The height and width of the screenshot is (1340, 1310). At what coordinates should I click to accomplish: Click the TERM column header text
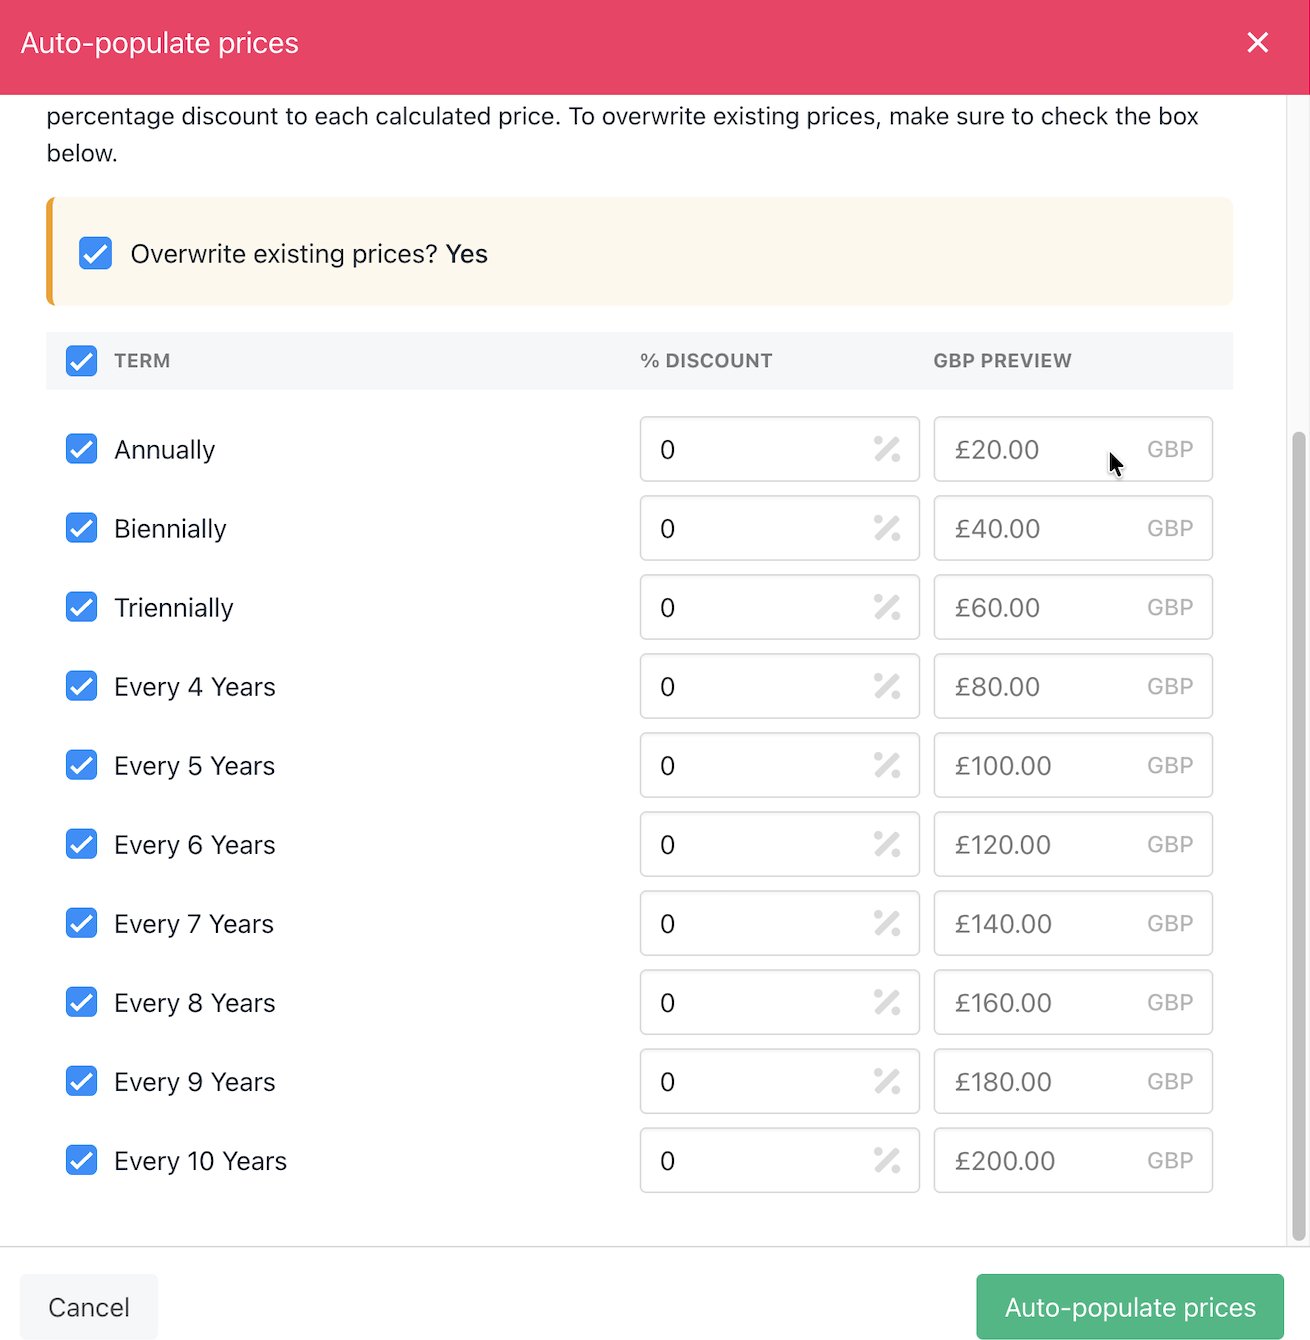(142, 361)
